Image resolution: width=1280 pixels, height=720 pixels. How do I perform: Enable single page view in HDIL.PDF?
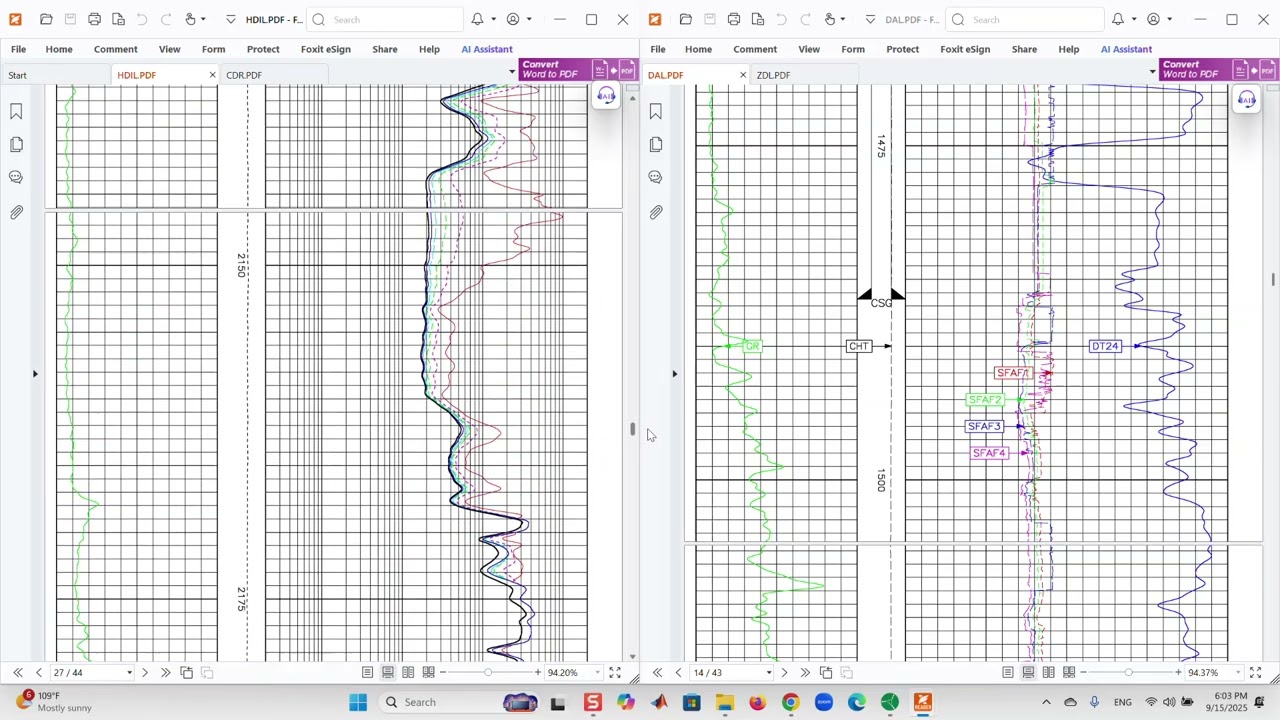coord(367,673)
